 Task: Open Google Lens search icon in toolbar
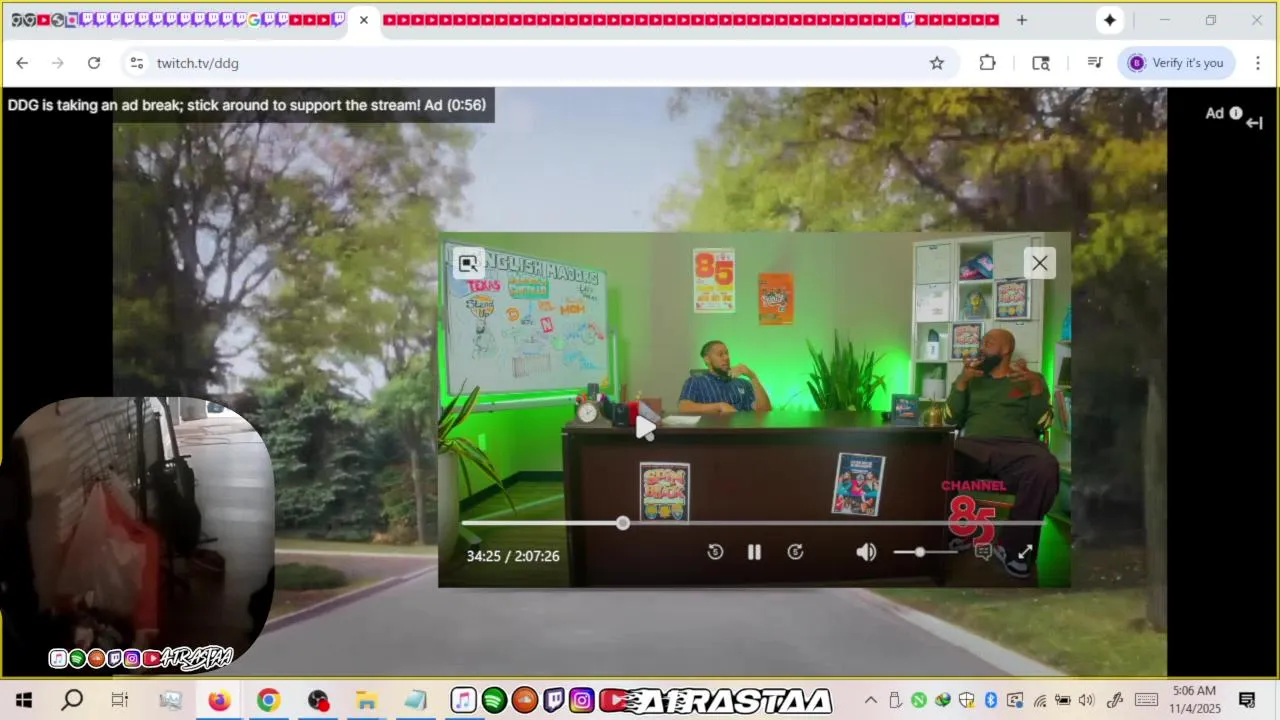pyautogui.click(x=1041, y=63)
